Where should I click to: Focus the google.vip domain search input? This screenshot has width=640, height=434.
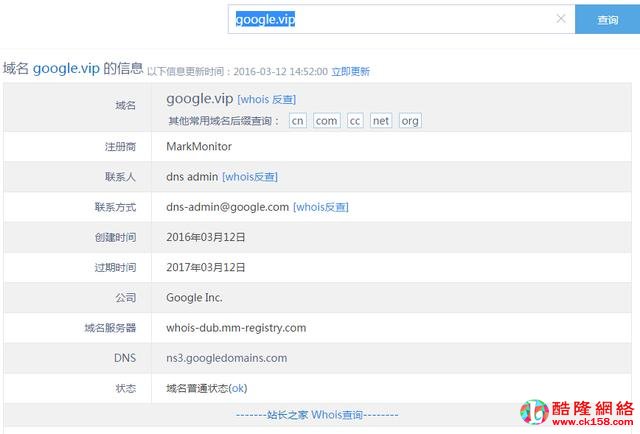click(x=401, y=19)
